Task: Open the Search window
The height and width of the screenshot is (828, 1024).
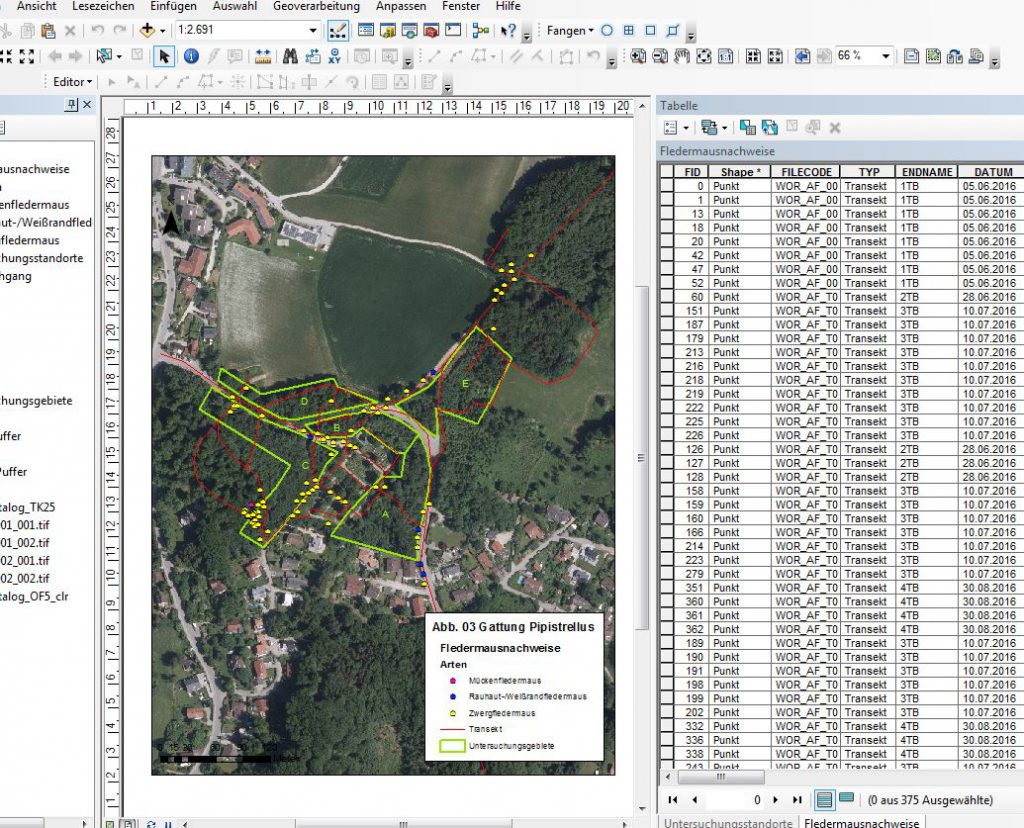Action: point(409,31)
